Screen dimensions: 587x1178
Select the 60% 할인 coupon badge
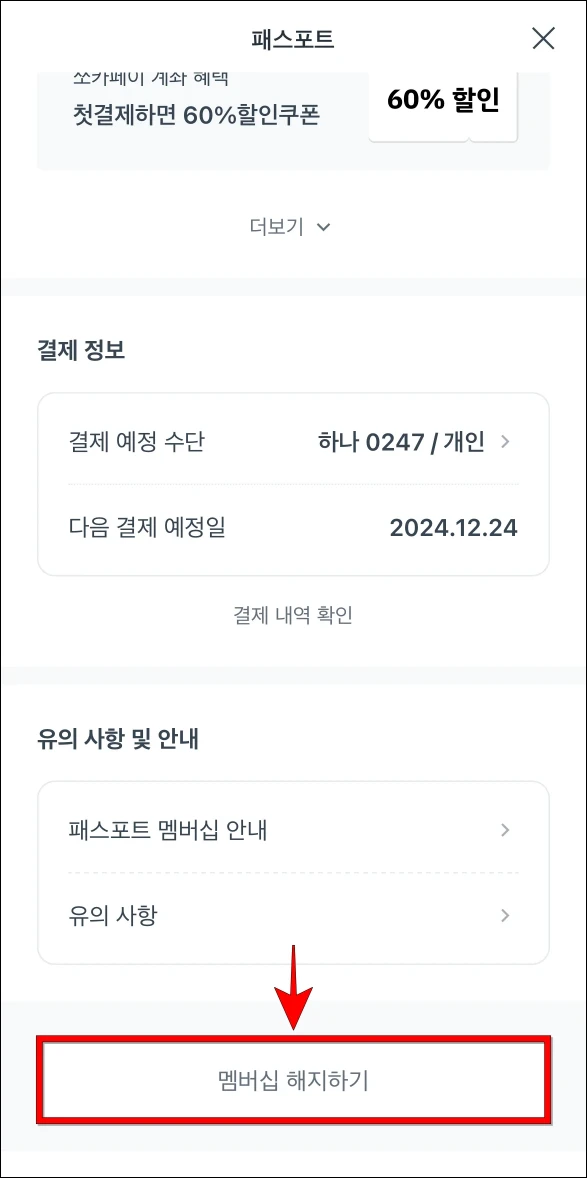click(443, 100)
